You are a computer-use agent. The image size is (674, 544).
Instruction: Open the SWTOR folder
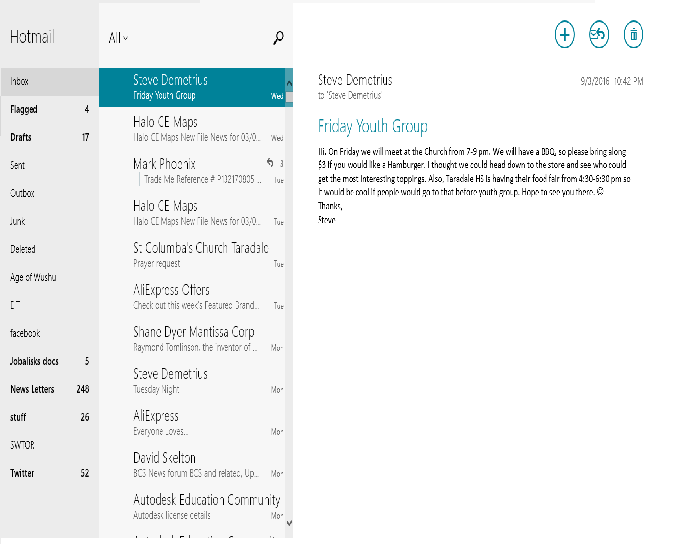pos(49,445)
